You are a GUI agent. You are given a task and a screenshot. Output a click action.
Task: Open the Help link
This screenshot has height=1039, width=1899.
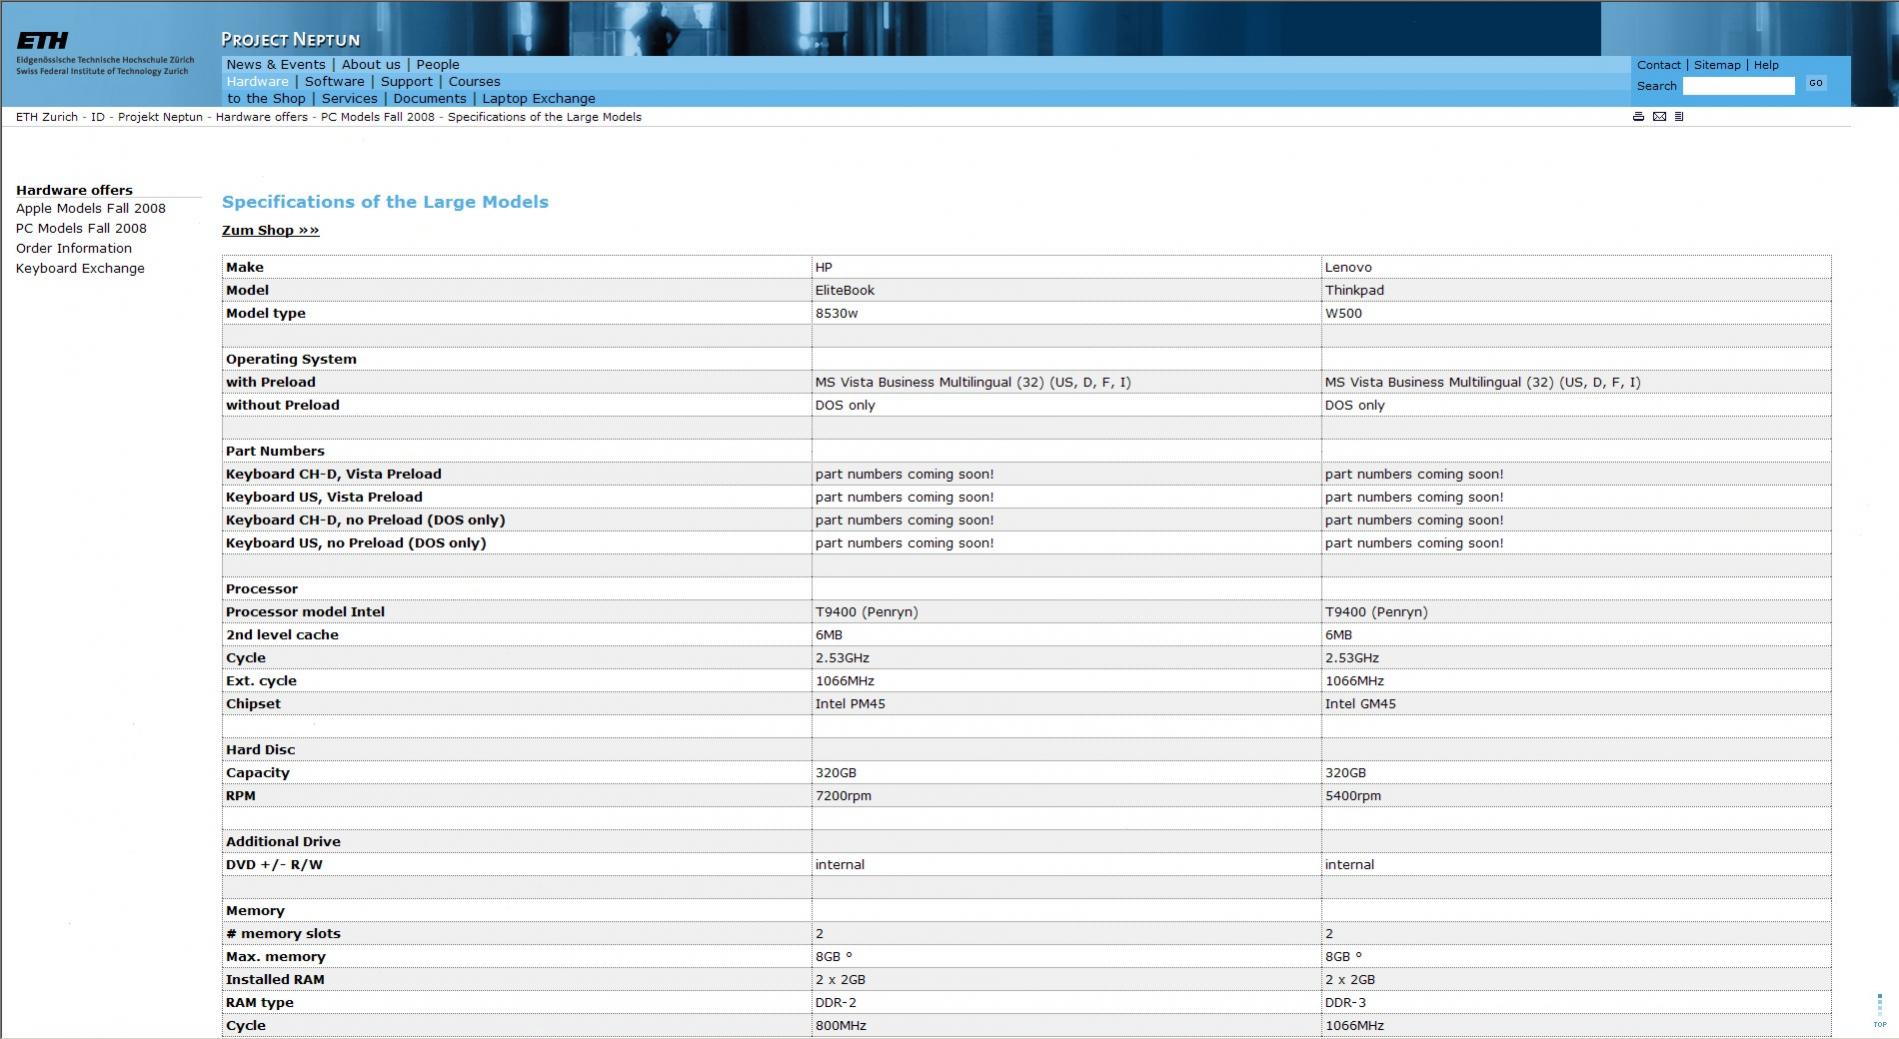[1766, 65]
